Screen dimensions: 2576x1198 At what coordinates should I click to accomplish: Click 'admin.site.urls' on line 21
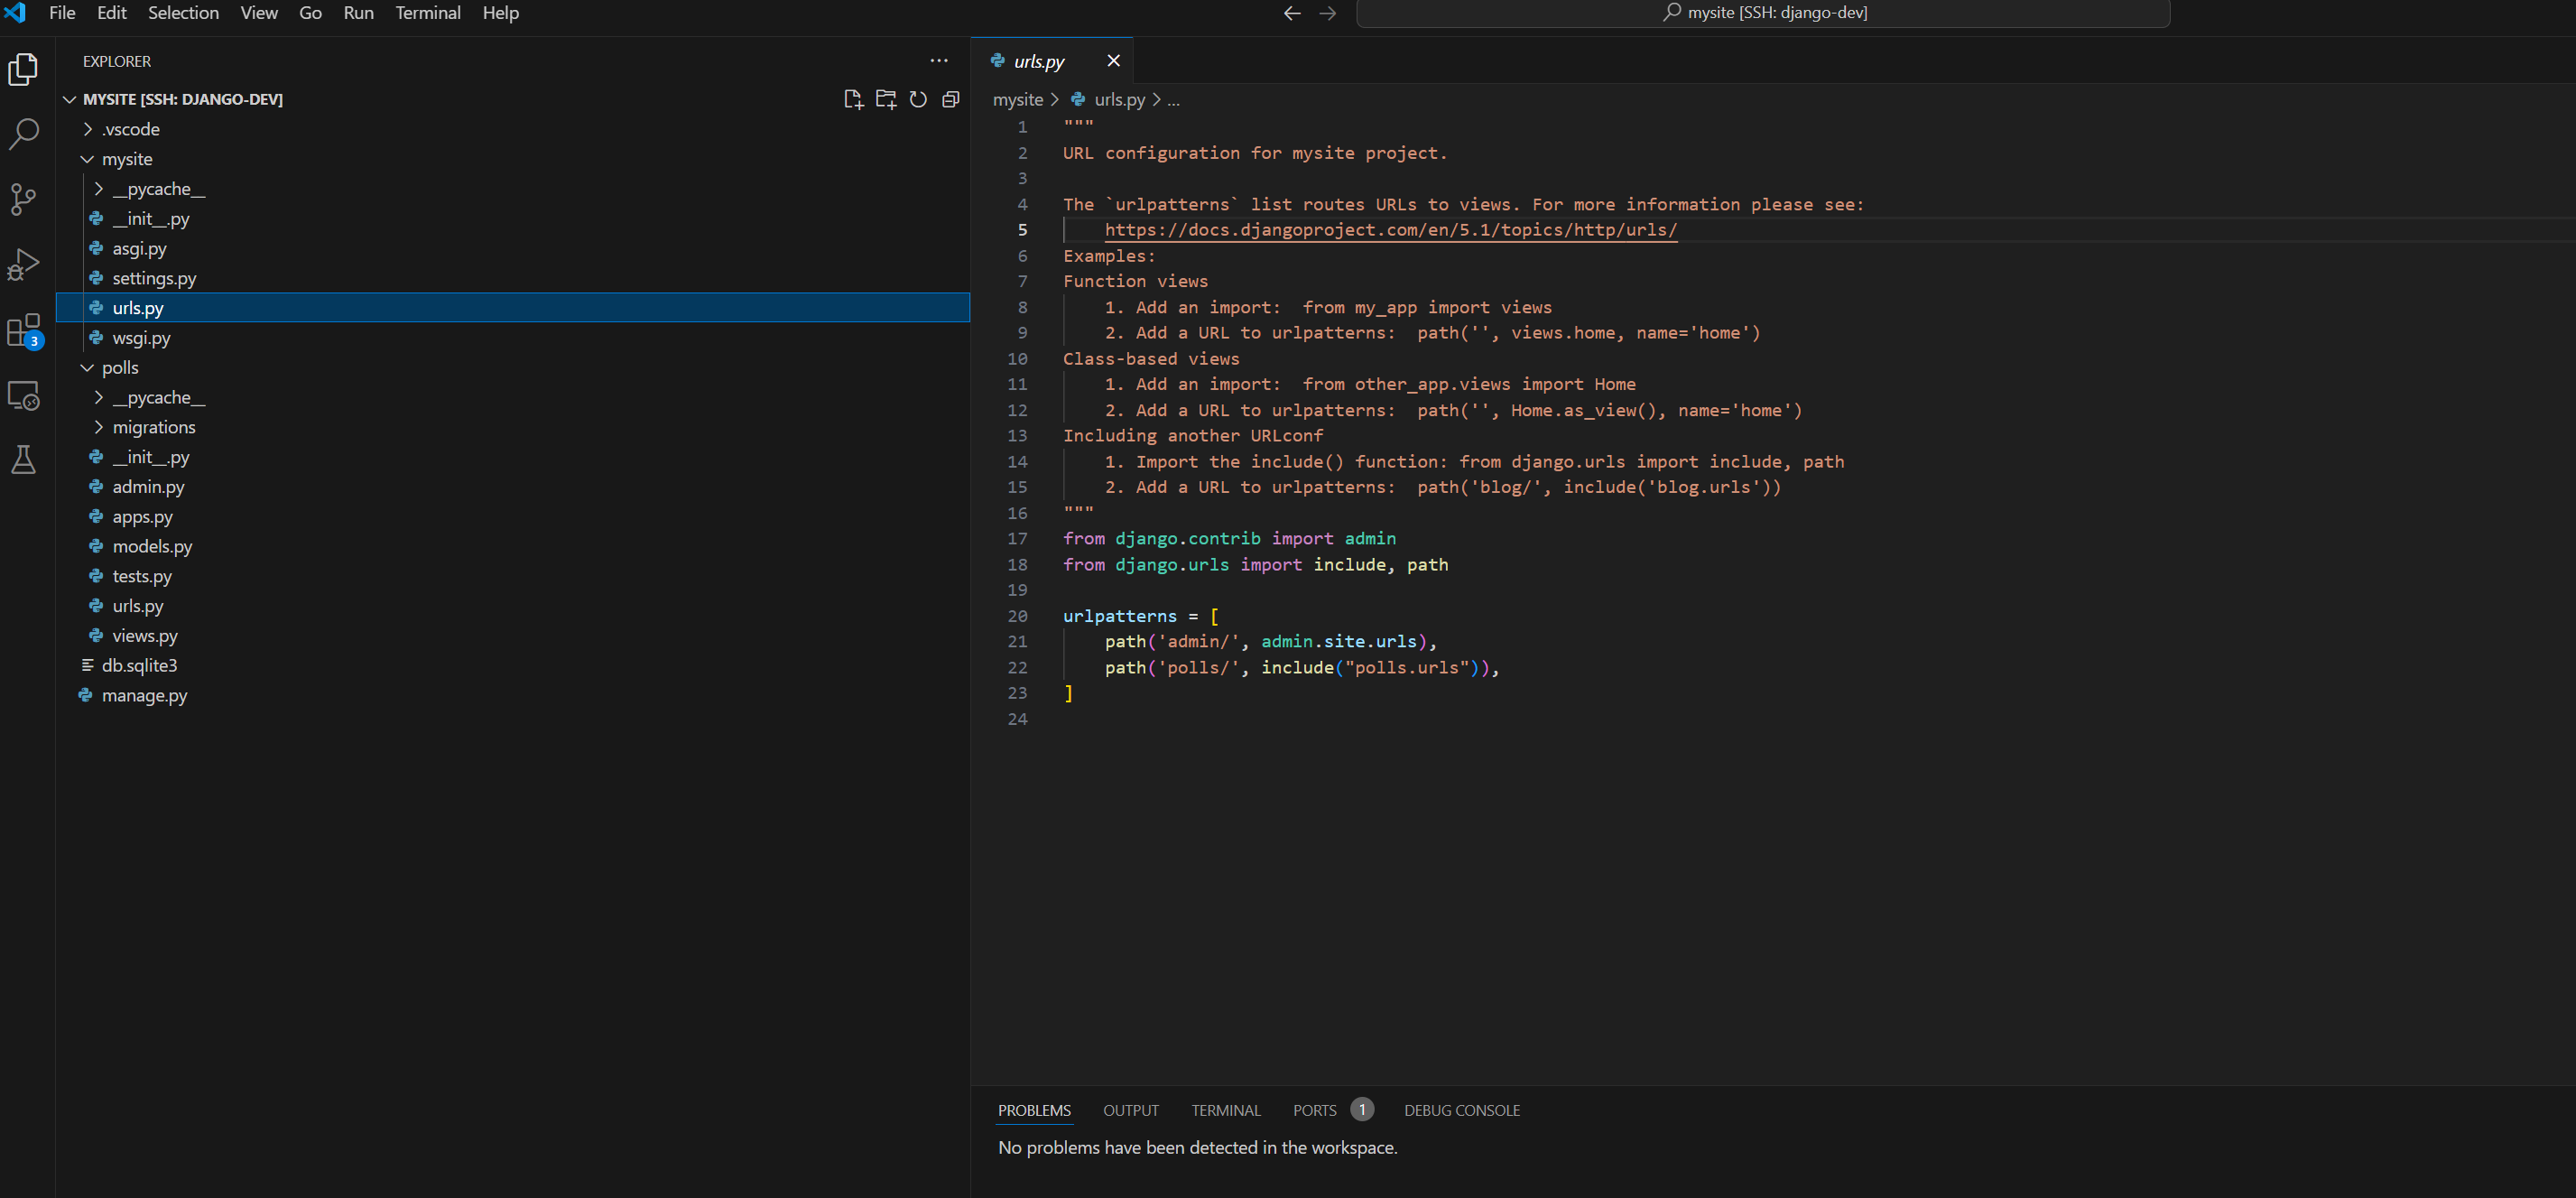pyautogui.click(x=1338, y=641)
